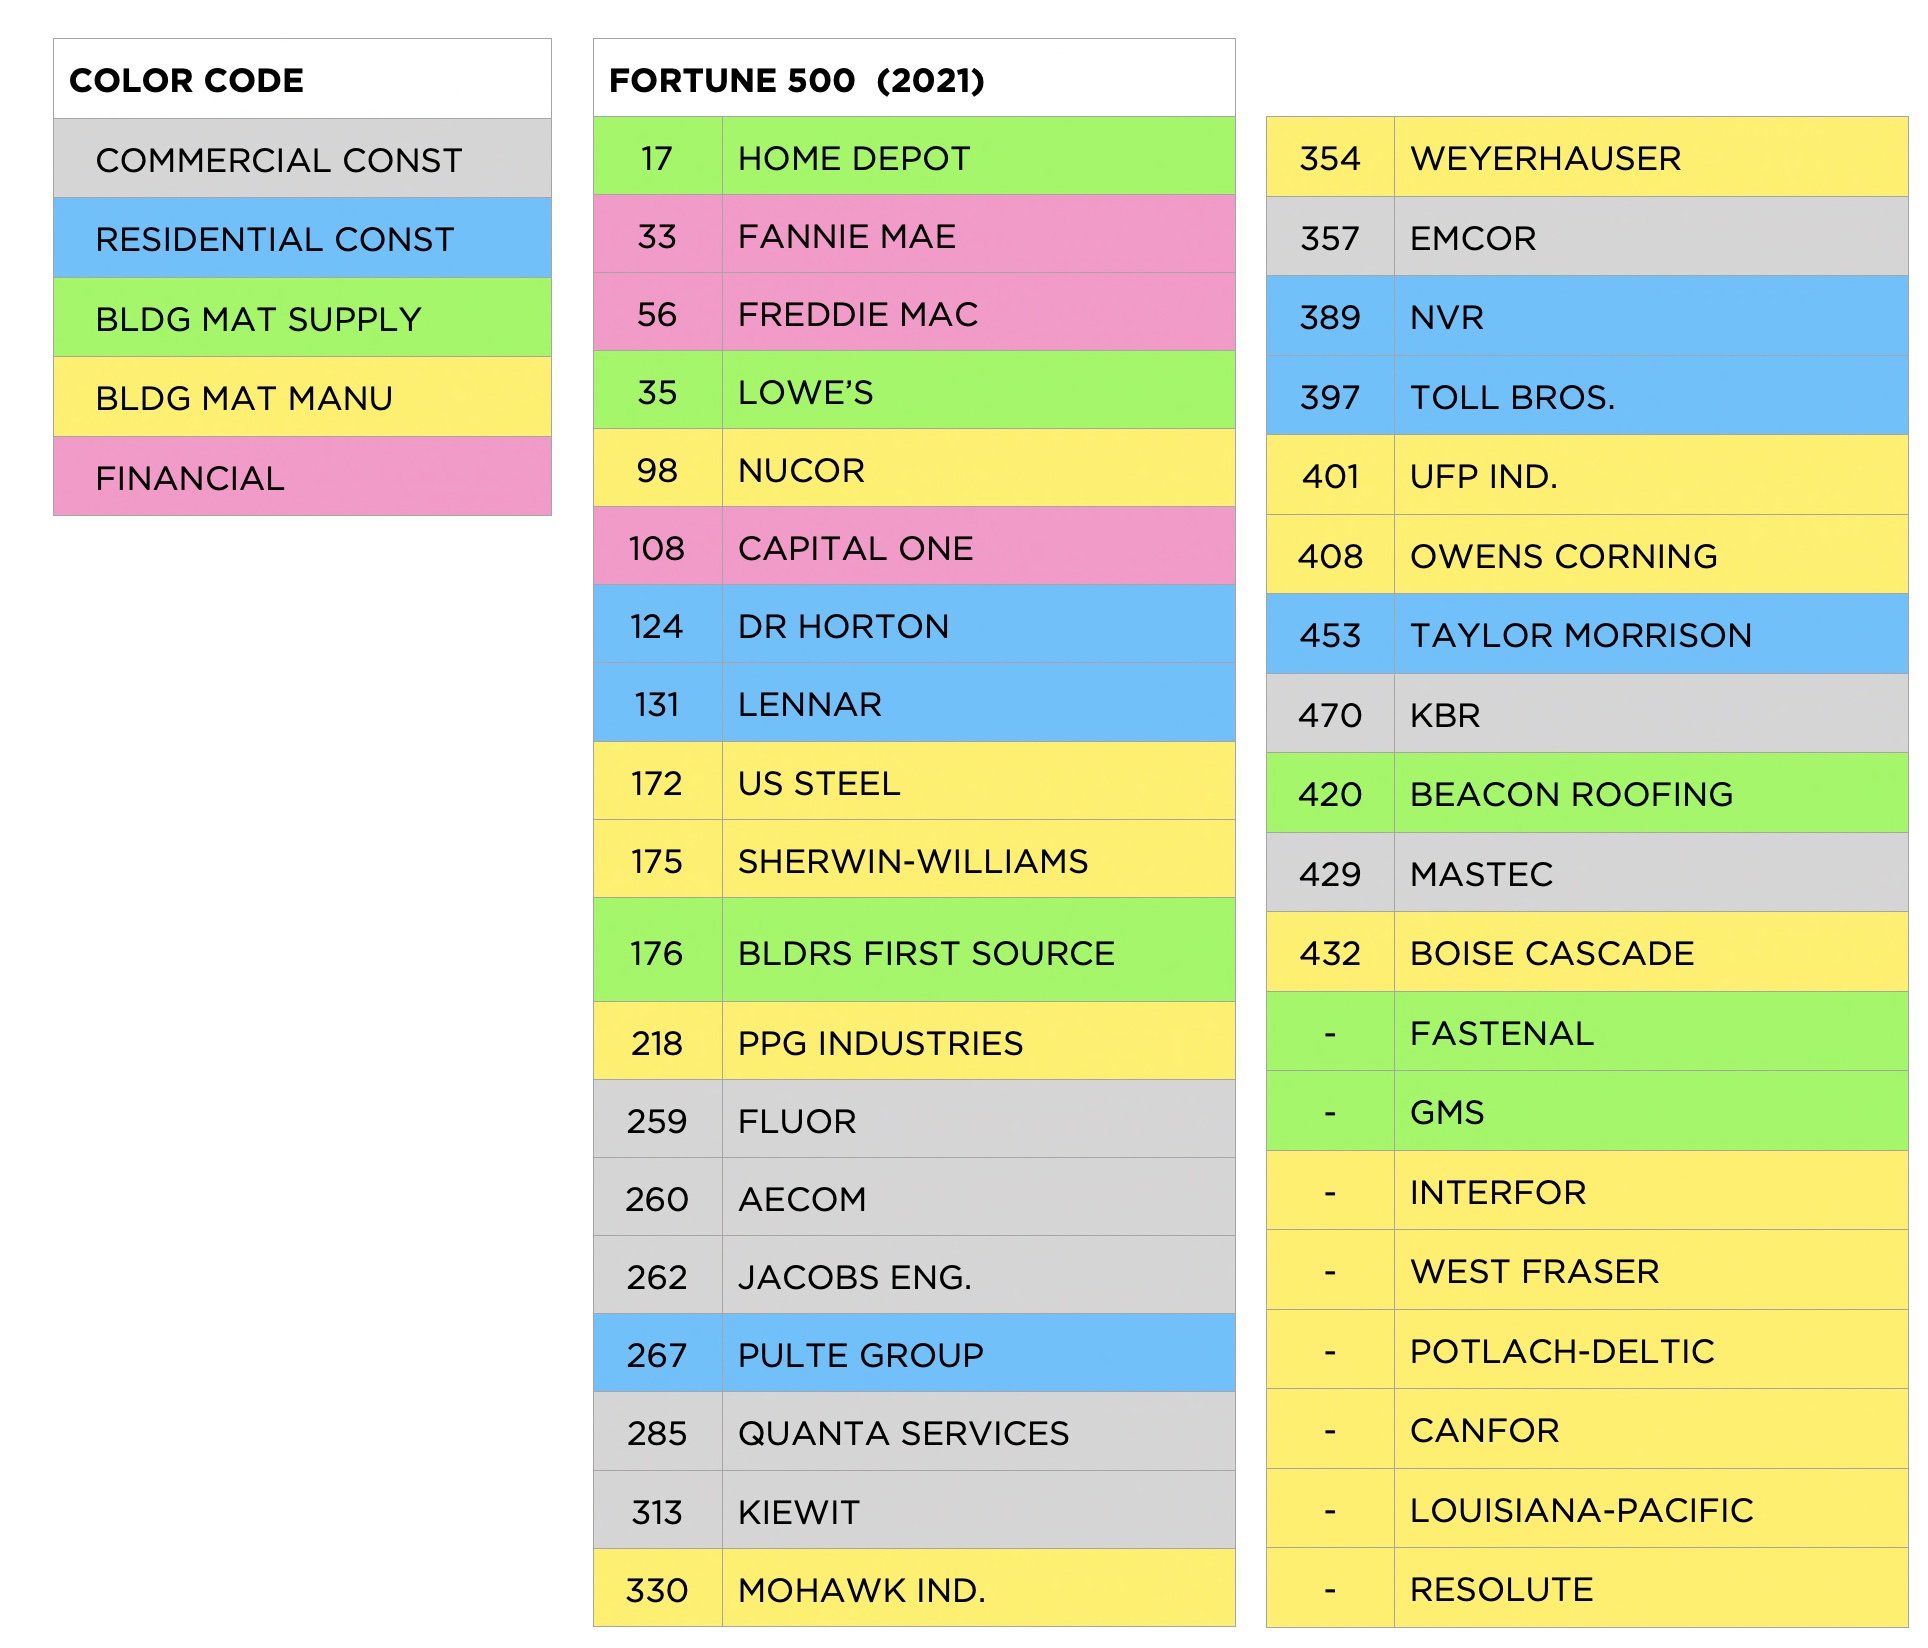Click the BLDG MAT SUPPLY legend row
The width and height of the screenshot is (1928, 1648).
[302, 317]
